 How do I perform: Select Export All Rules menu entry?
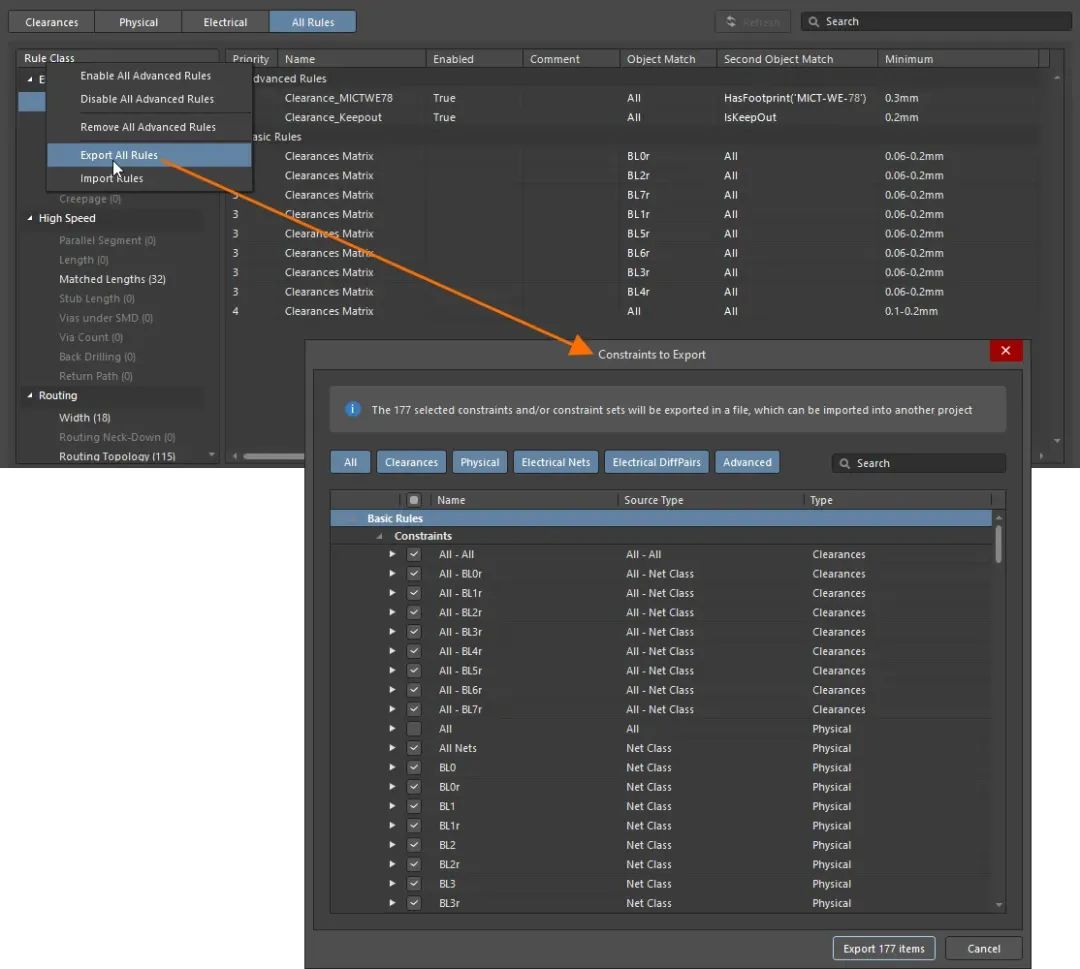coord(149,155)
